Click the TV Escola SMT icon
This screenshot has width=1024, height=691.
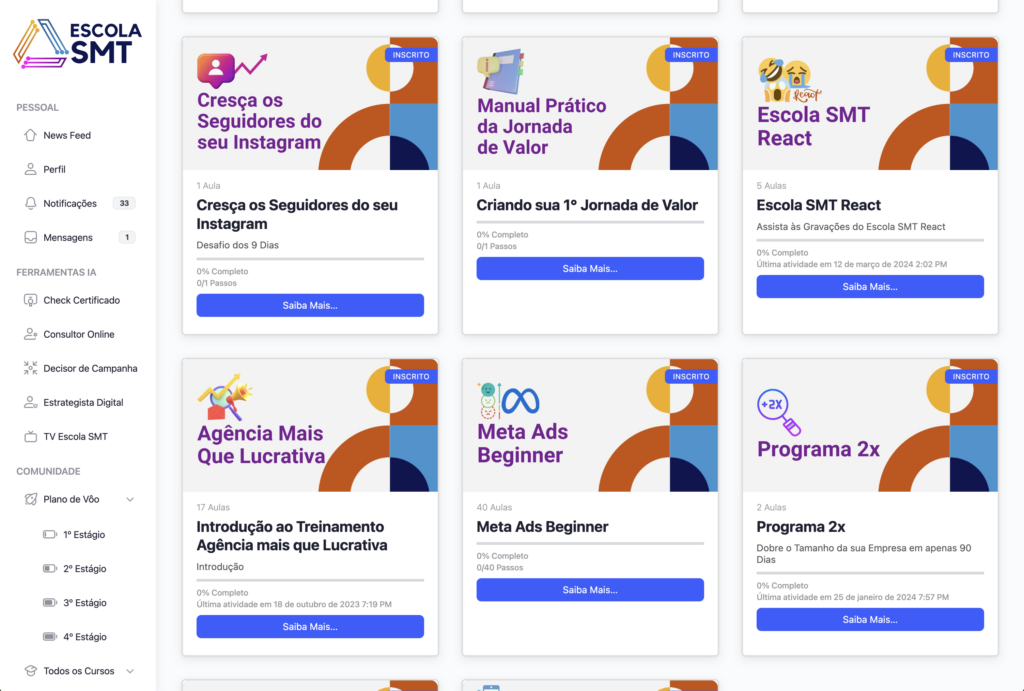(x=30, y=436)
